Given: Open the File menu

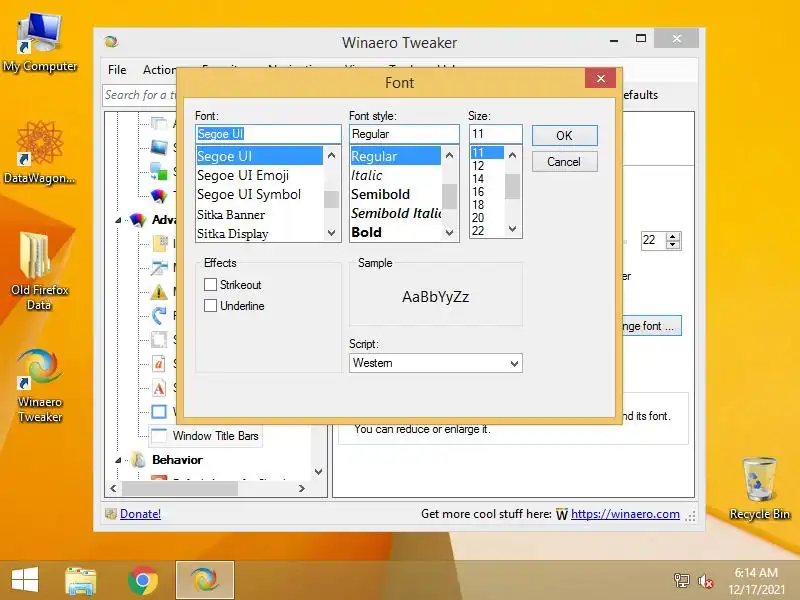Looking at the screenshot, I should coord(117,70).
